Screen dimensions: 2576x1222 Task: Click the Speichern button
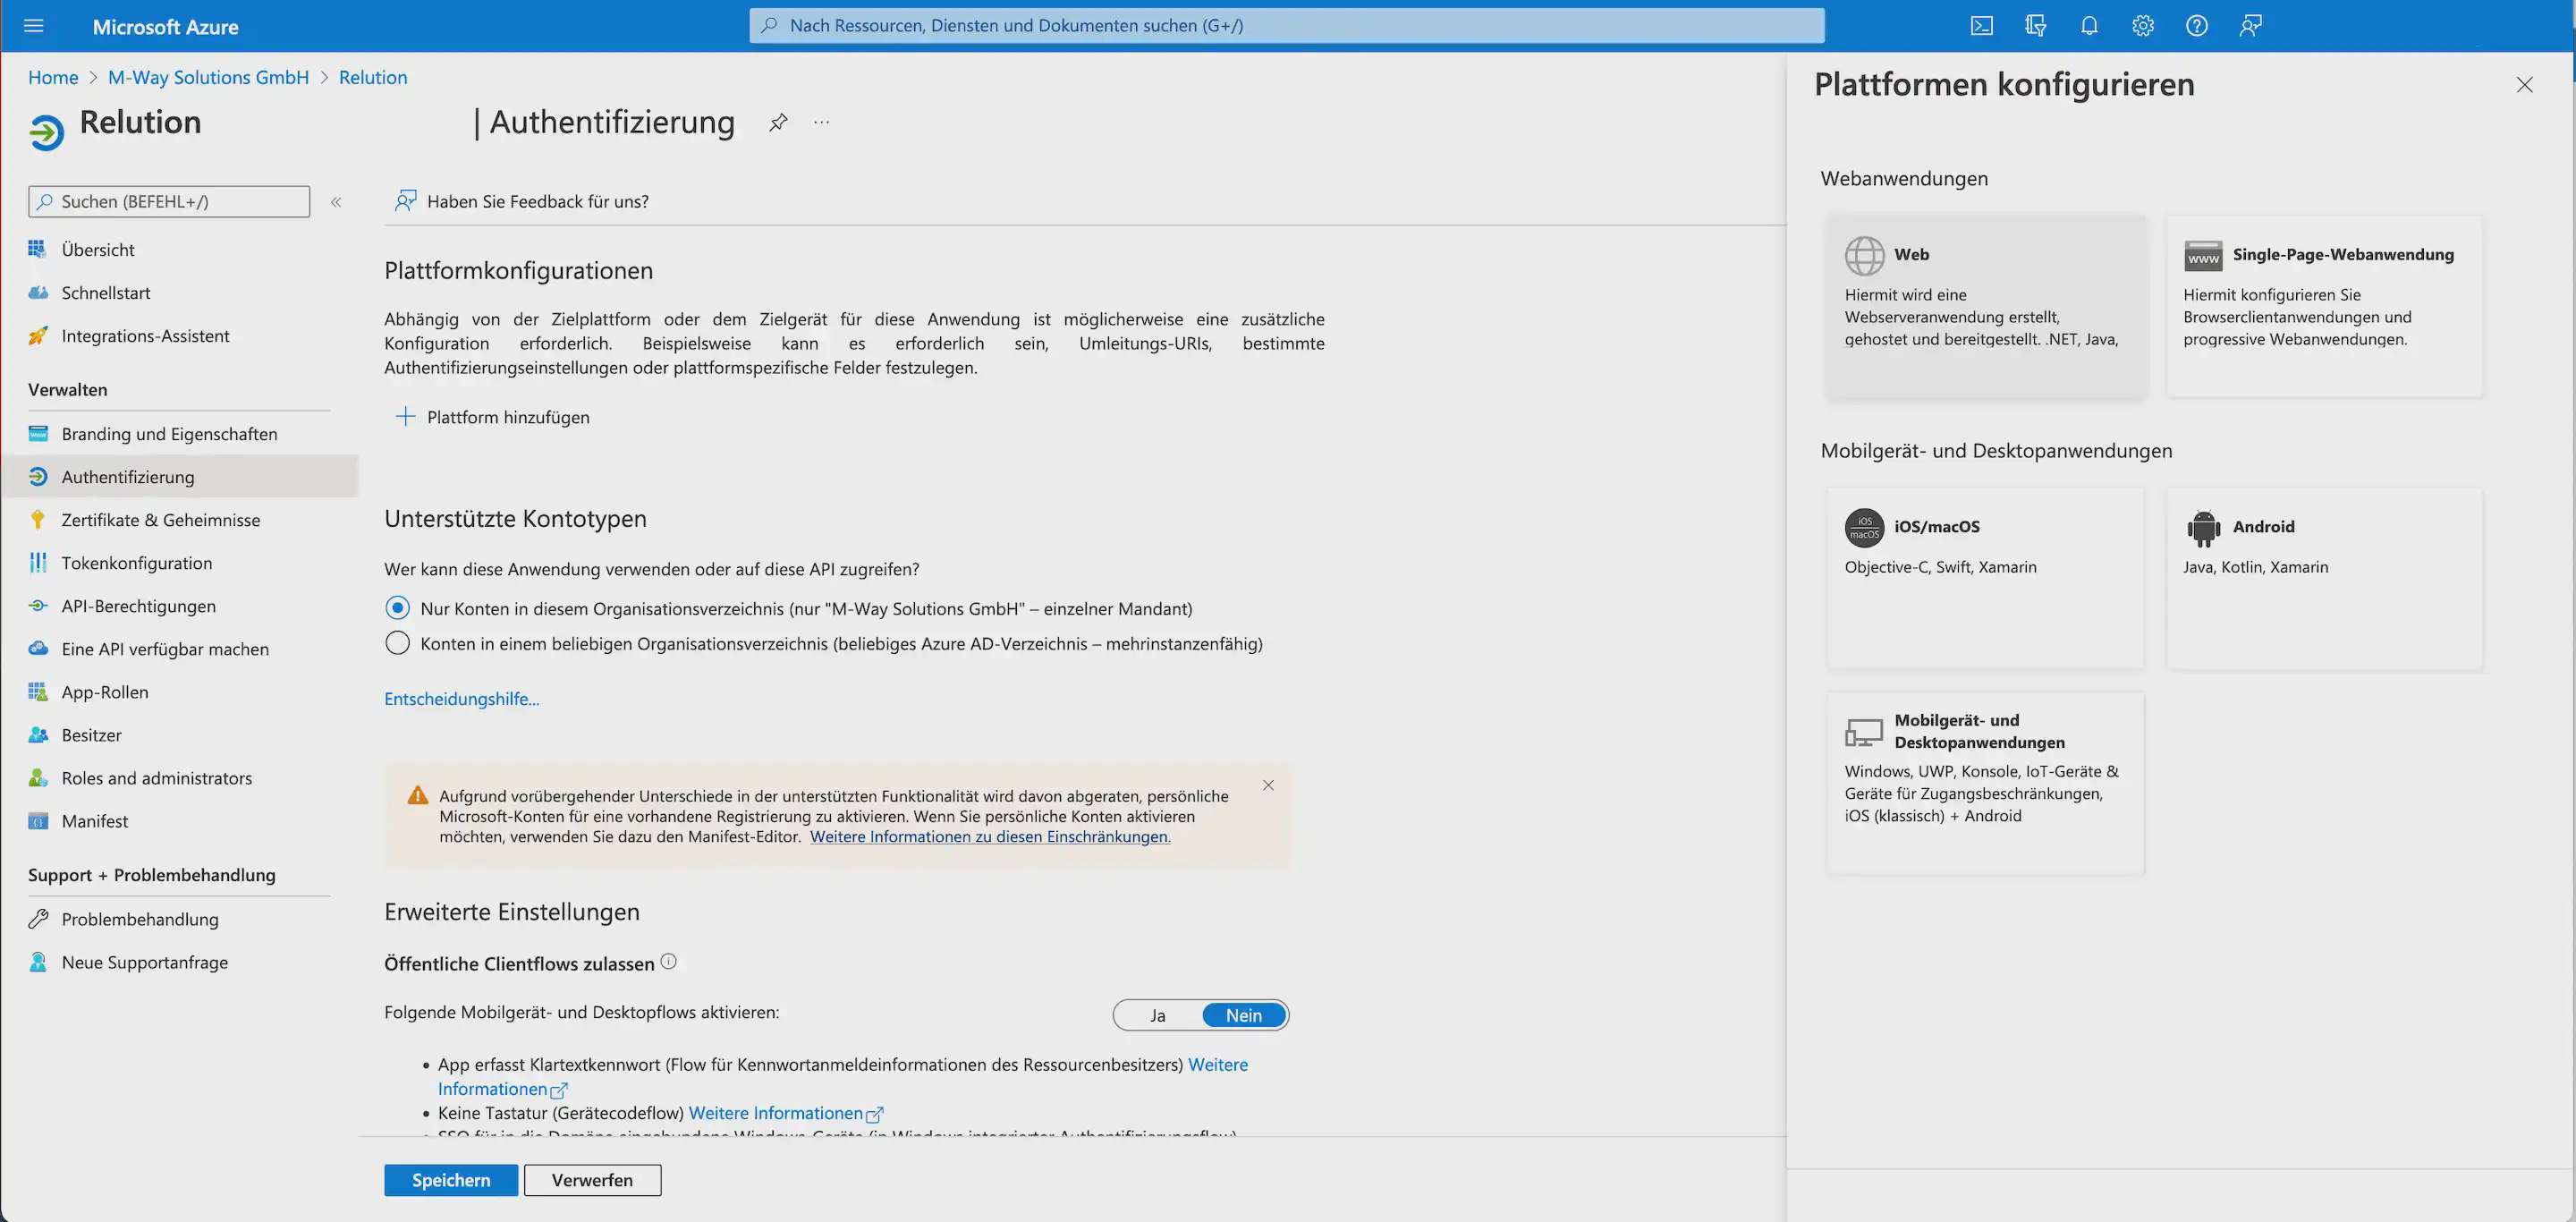450,1180
